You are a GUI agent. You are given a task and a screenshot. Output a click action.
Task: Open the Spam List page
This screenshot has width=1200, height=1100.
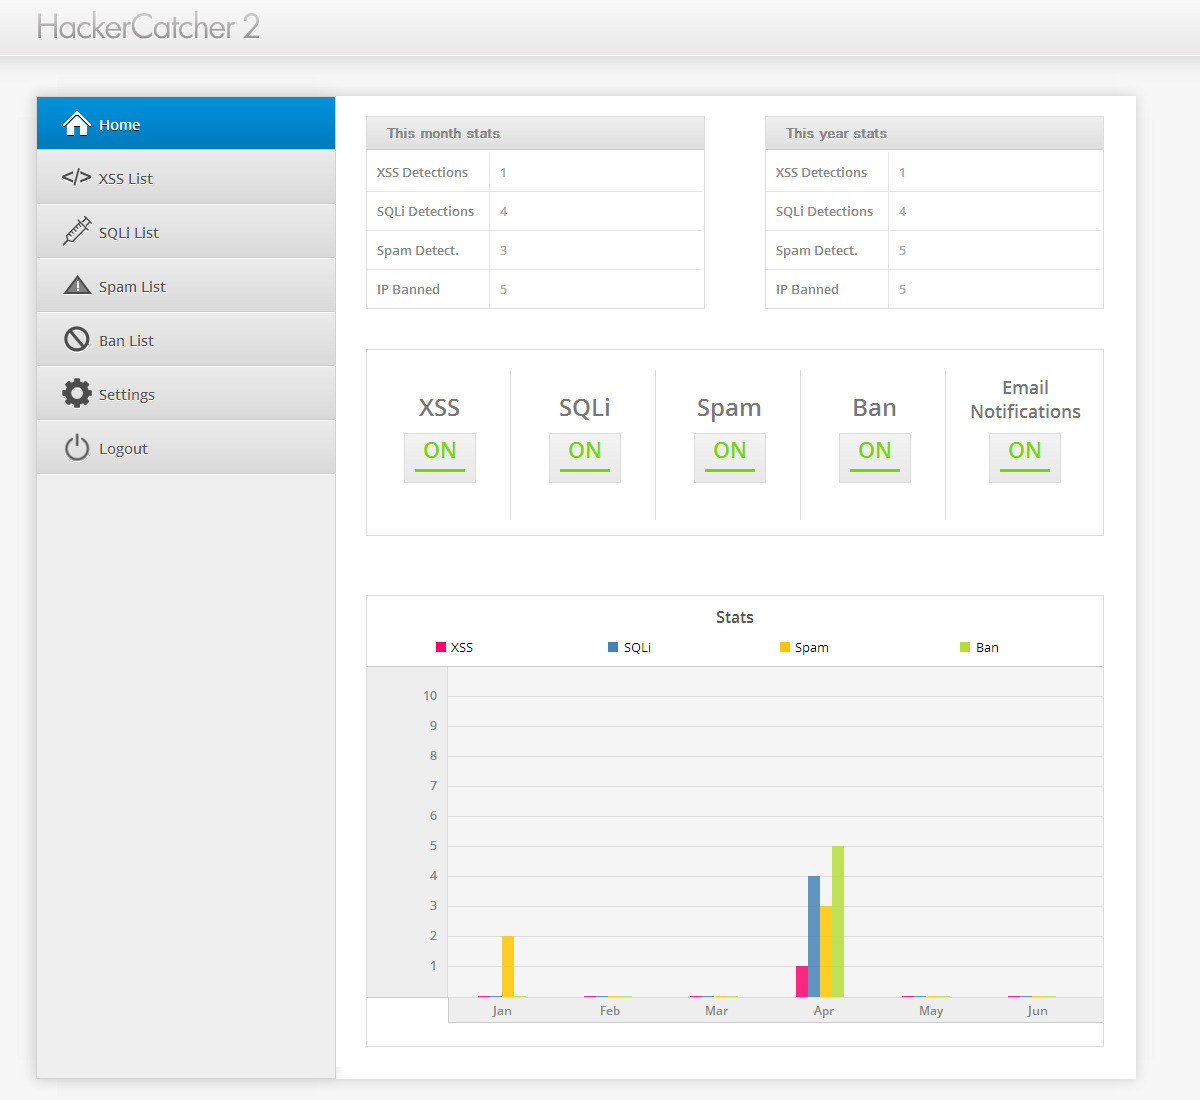186,286
